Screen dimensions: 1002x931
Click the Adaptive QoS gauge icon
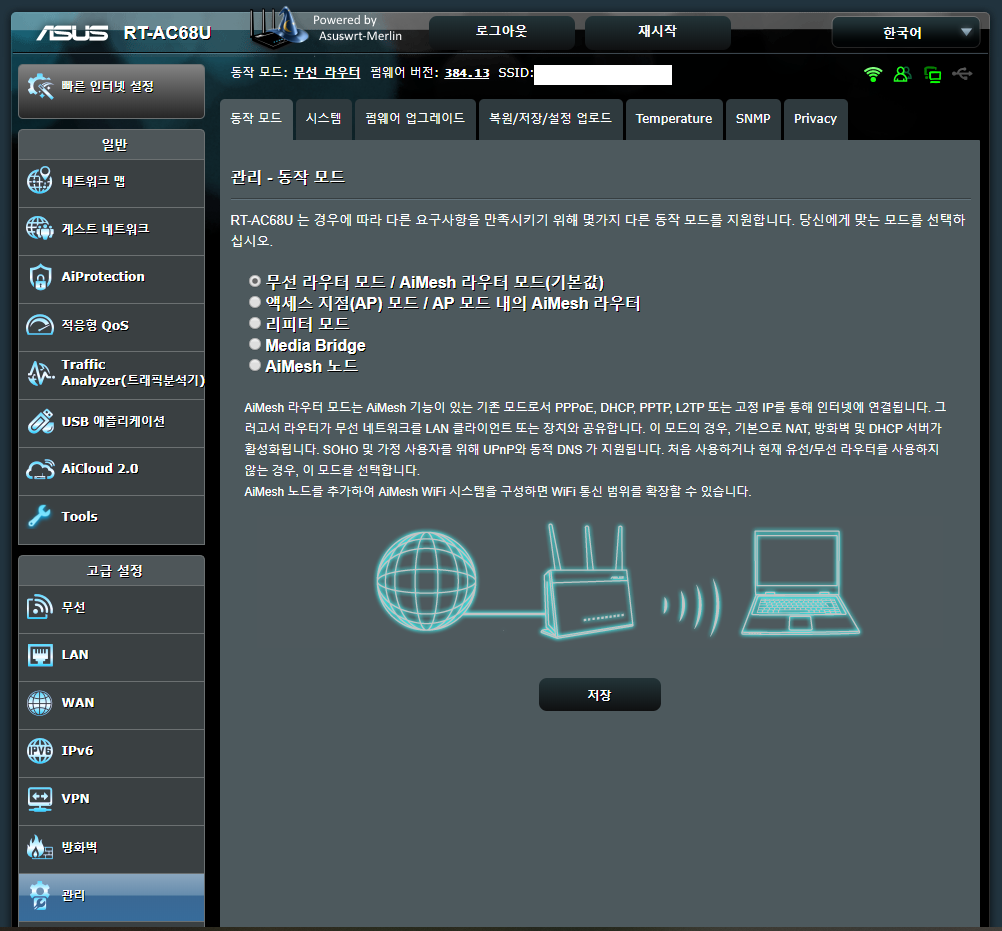pyautogui.click(x=40, y=325)
